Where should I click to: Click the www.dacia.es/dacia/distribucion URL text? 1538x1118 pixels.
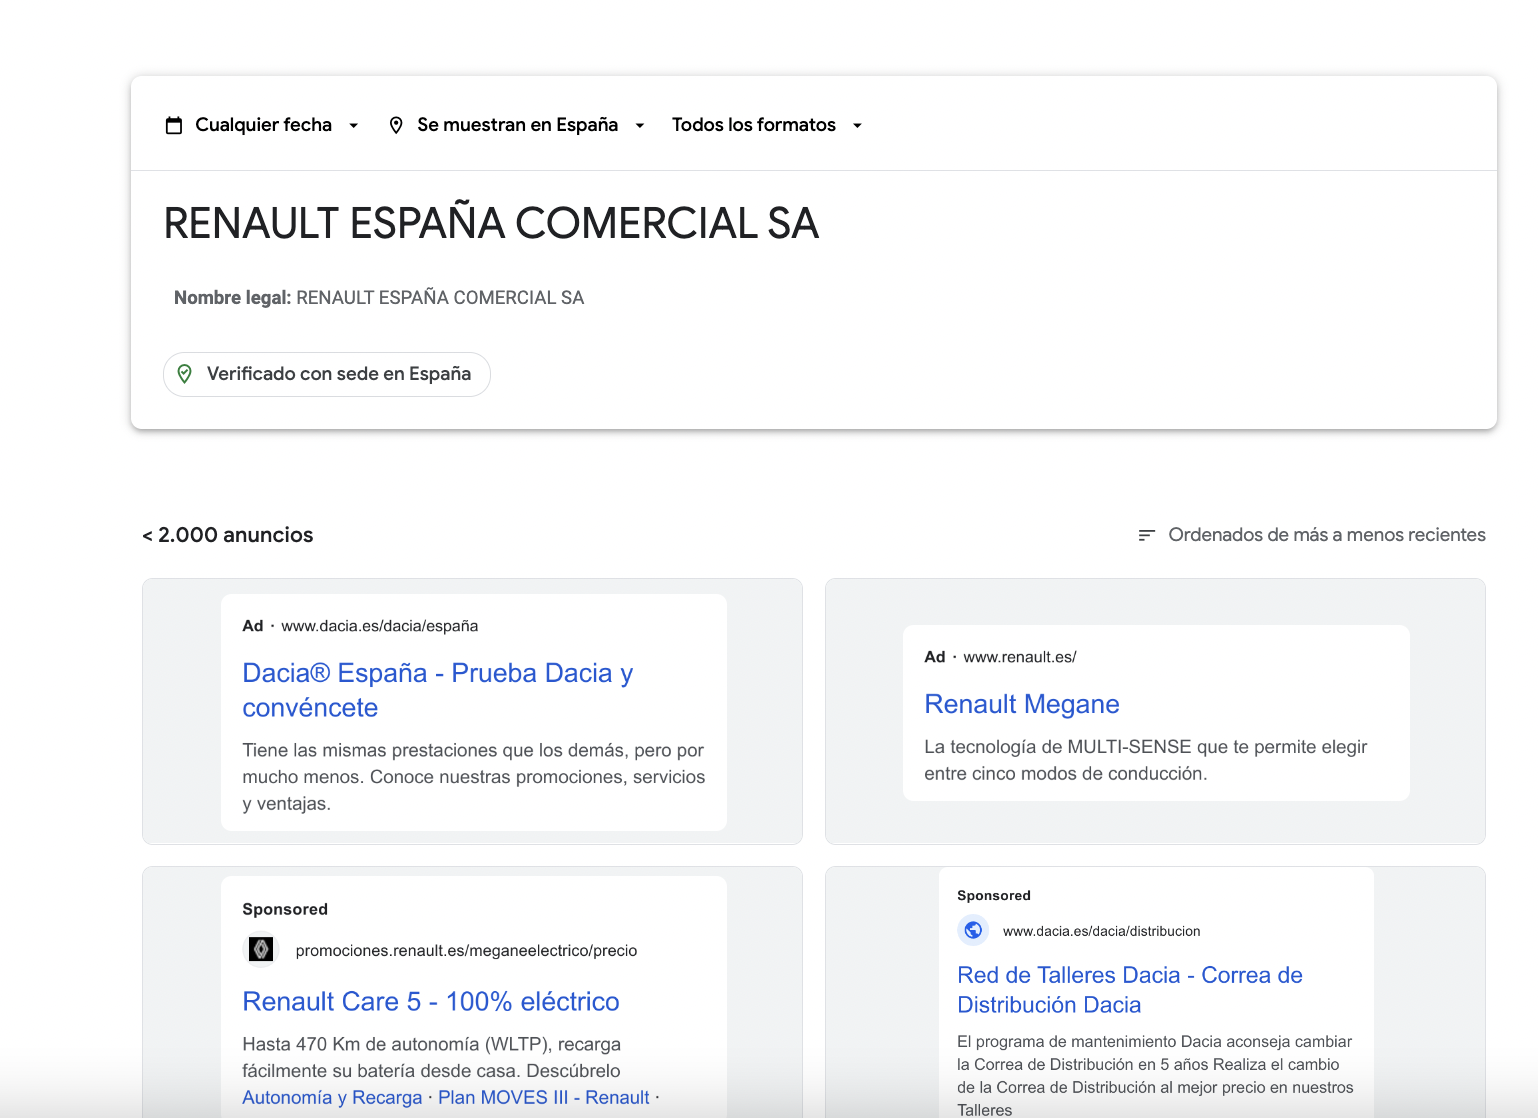(1102, 931)
